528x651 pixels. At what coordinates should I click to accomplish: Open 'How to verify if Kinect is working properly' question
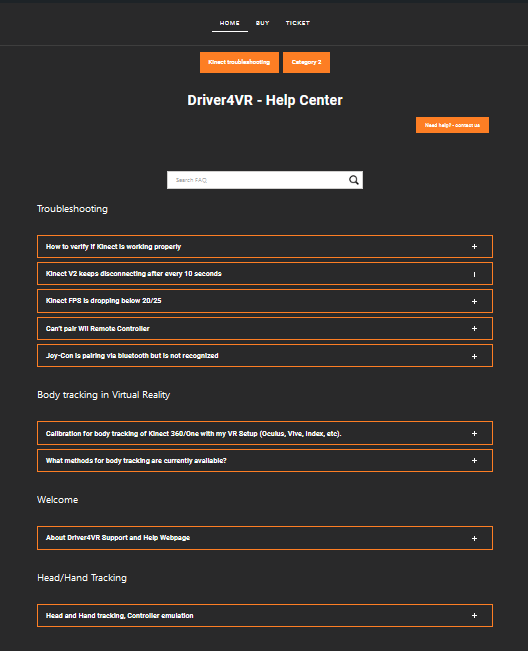coord(113,247)
